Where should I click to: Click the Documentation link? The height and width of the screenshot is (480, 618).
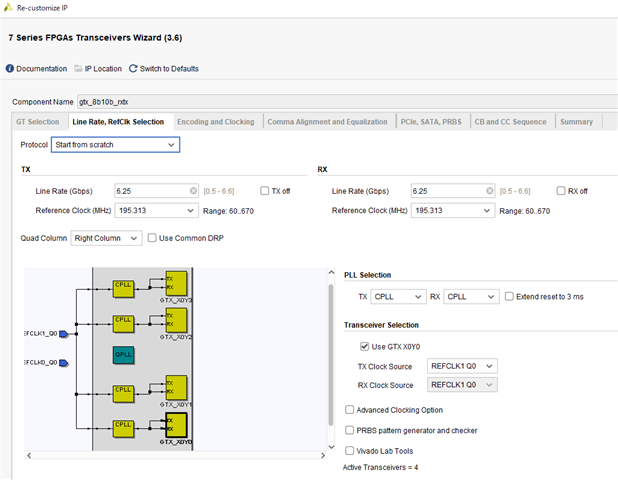41,69
